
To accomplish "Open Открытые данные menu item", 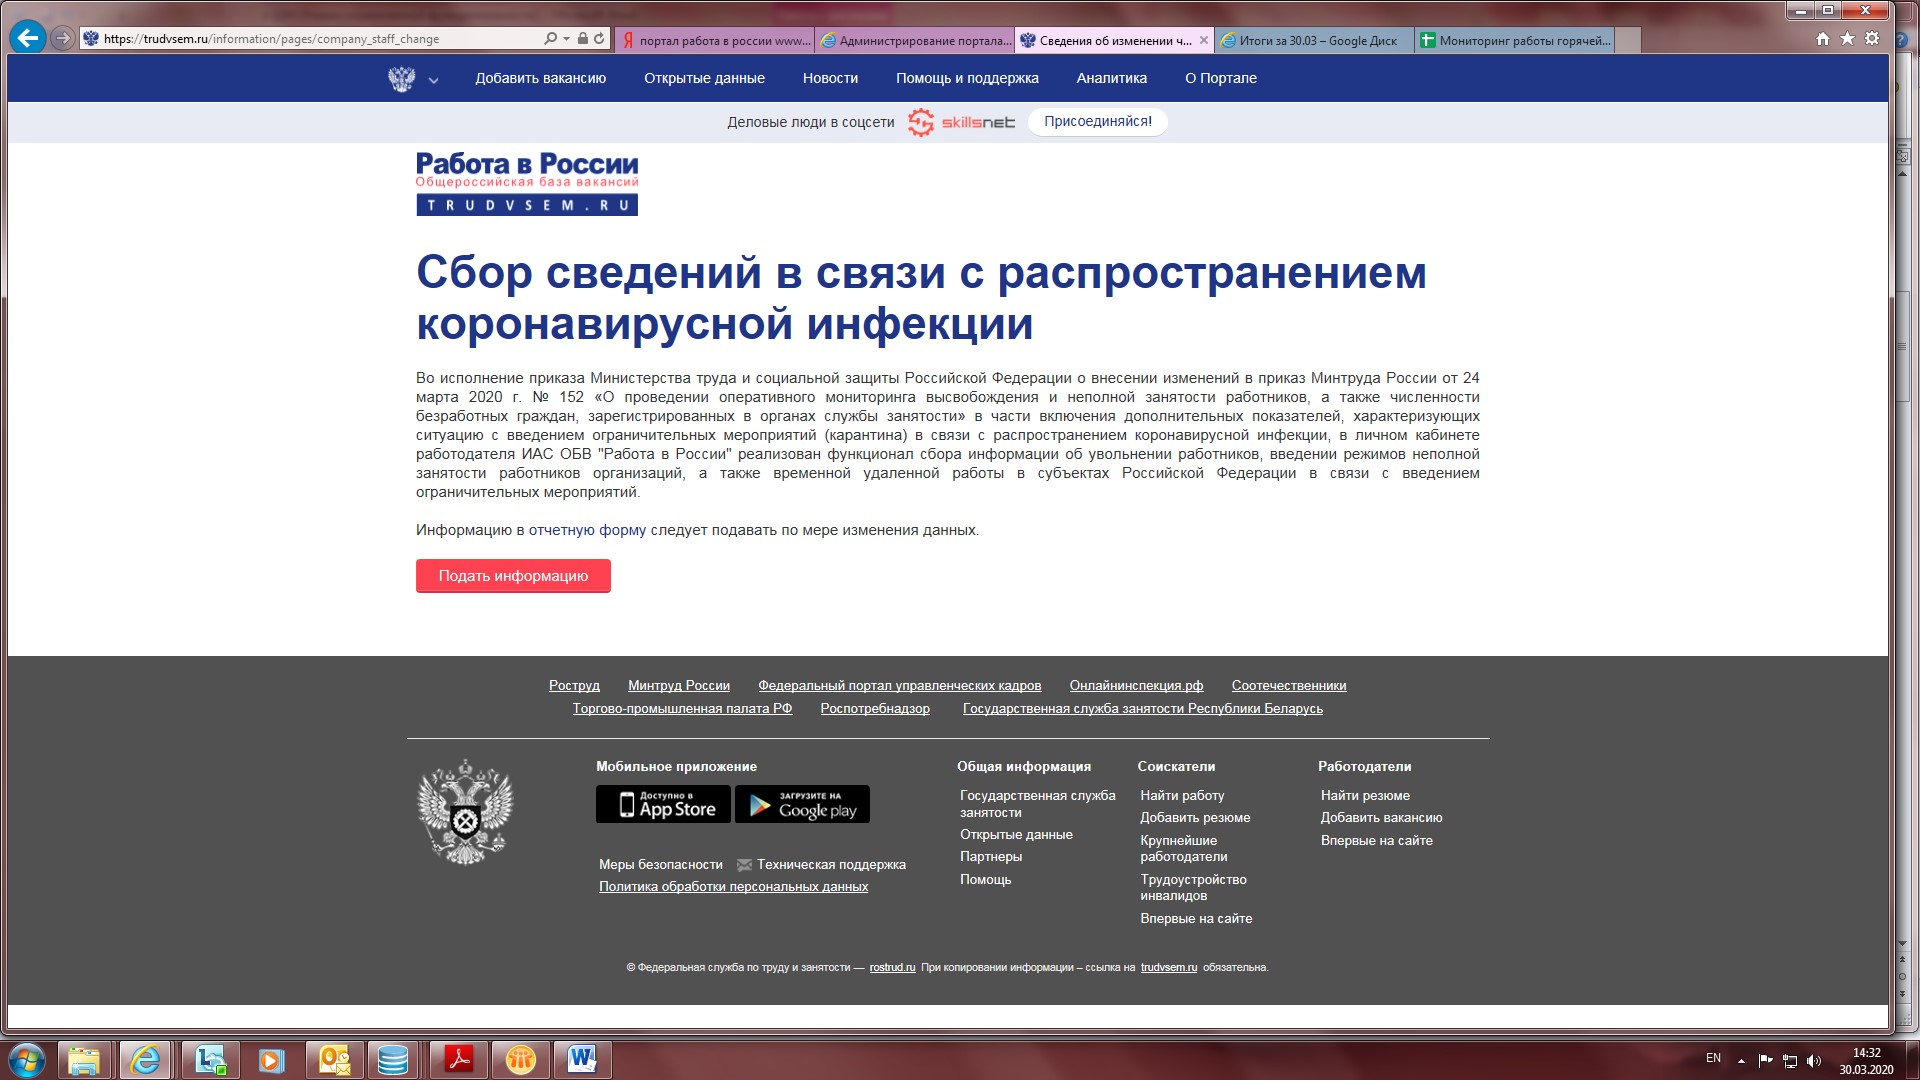I will (704, 78).
